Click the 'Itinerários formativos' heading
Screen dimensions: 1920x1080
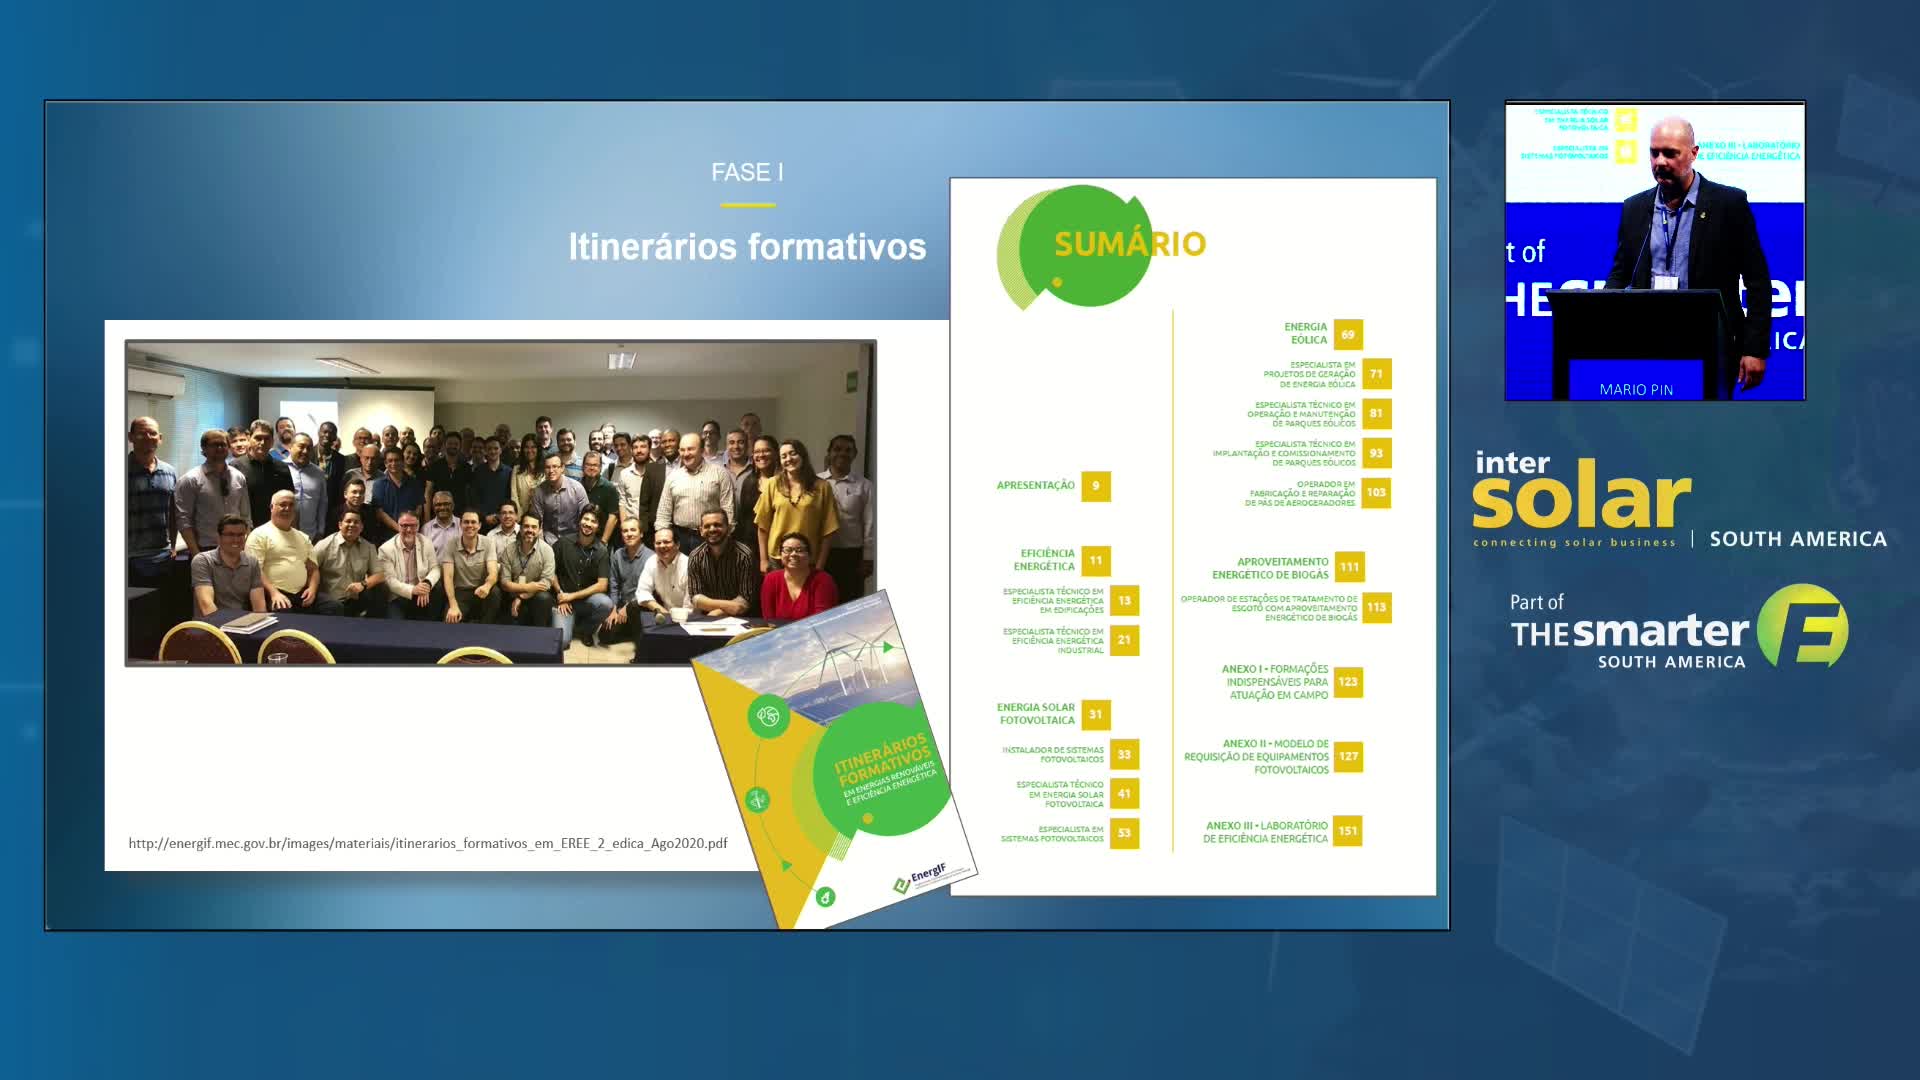coord(747,246)
